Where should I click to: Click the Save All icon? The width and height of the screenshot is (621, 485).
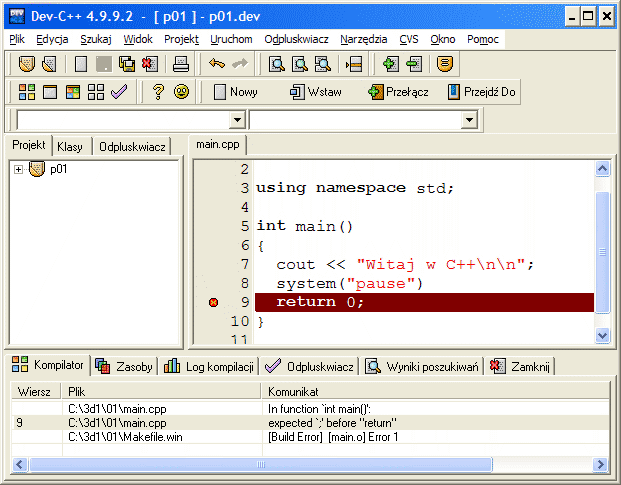(127, 65)
